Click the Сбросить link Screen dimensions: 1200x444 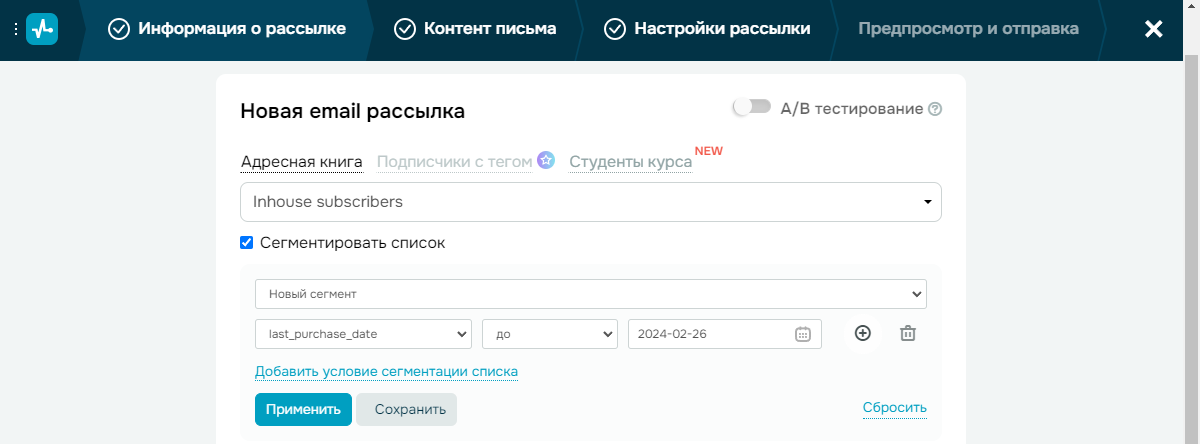click(x=895, y=408)
